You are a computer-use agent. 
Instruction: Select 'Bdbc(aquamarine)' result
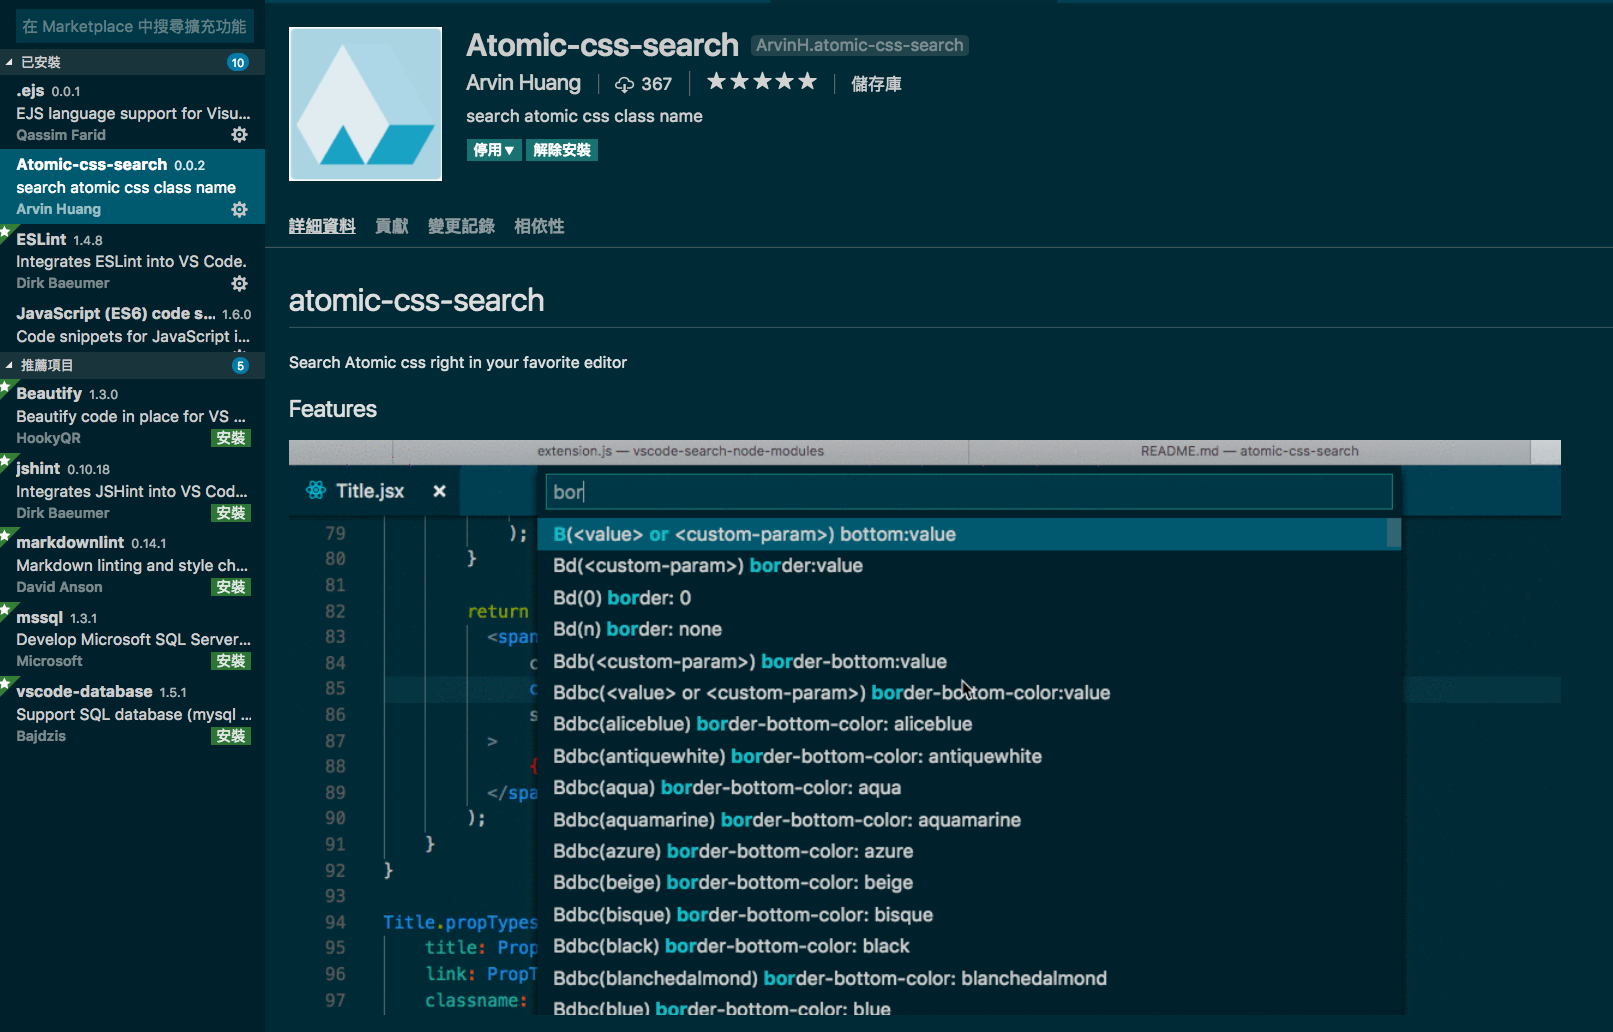969,820
